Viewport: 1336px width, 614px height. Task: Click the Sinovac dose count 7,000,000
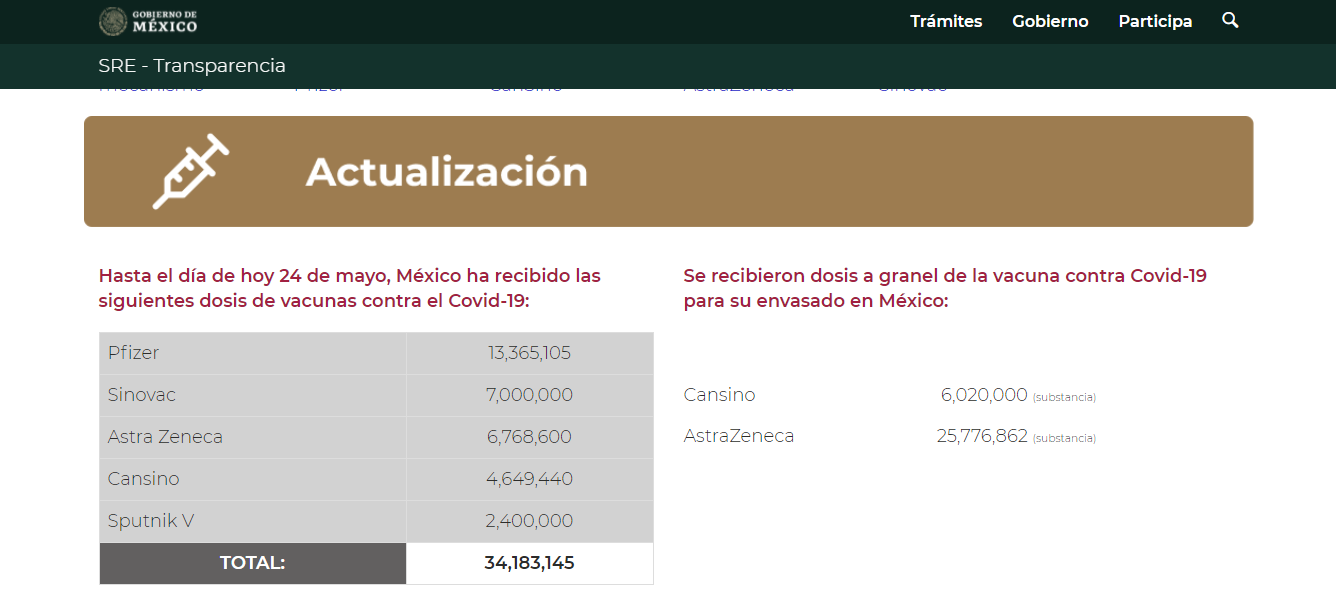tap(529, 395)
